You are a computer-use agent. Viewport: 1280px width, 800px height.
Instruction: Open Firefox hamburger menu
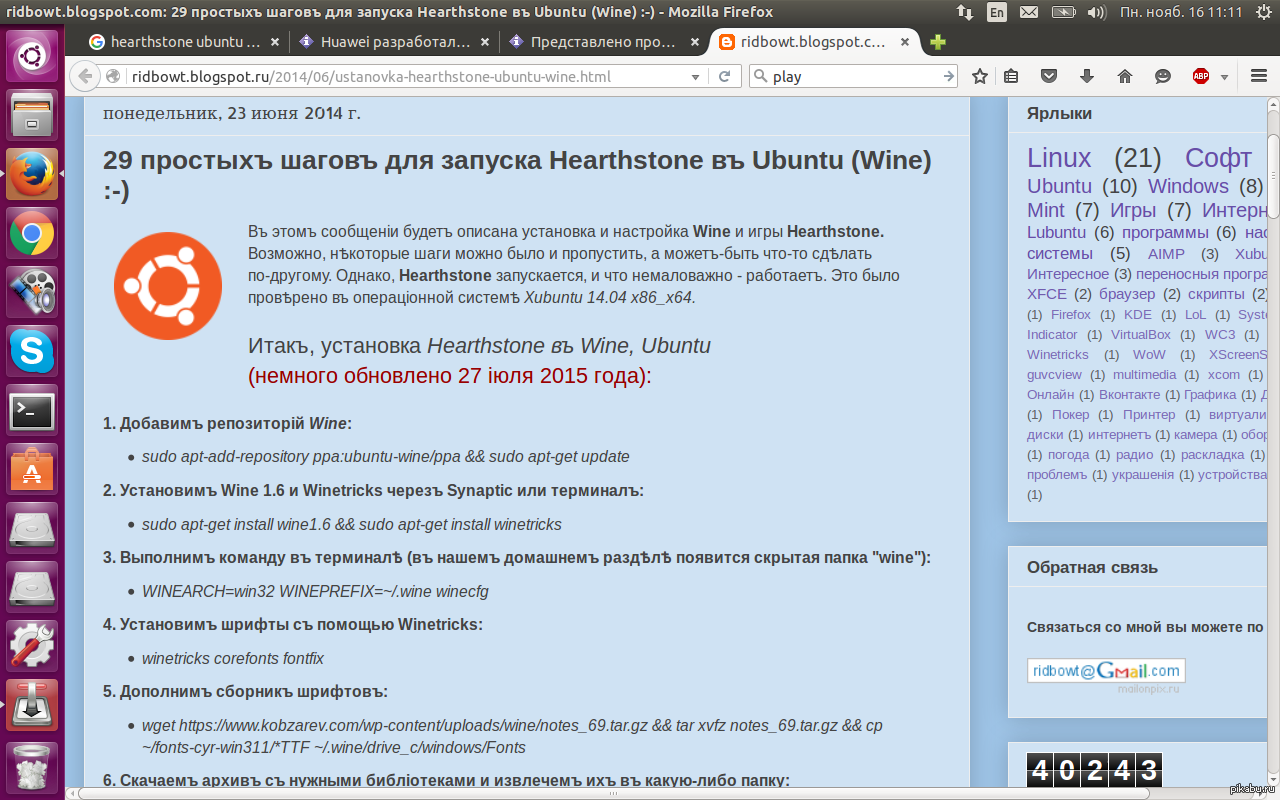point(1259,77)
